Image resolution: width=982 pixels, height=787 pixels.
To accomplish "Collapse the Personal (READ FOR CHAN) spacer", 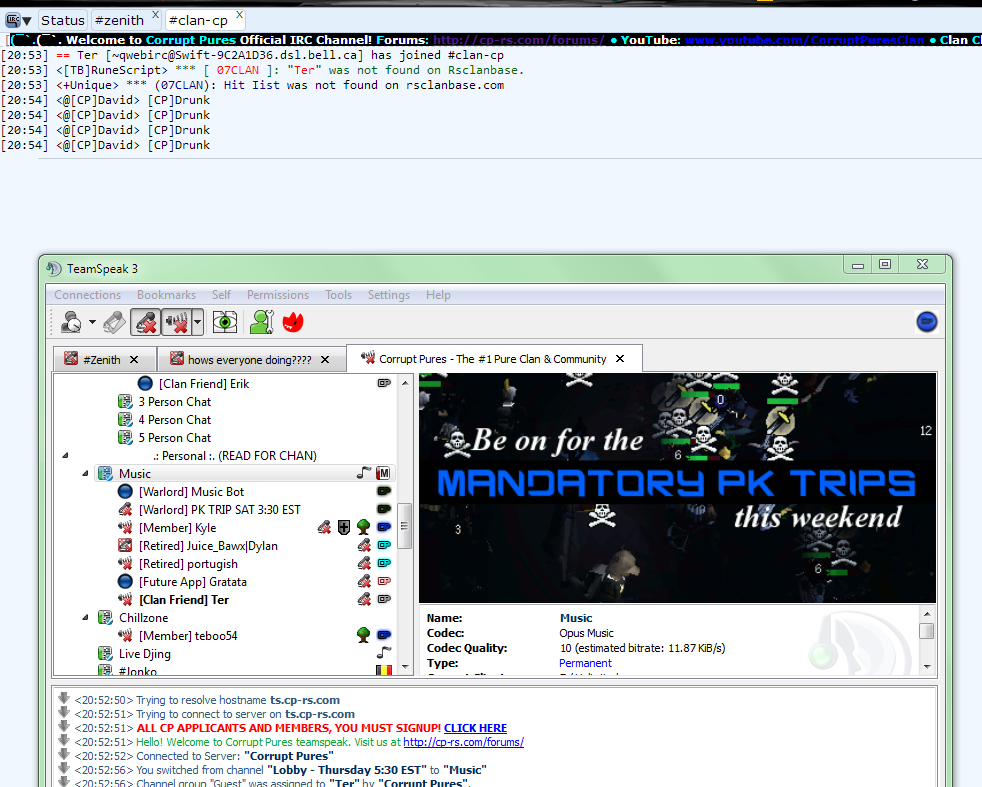I will (x=65, y=456).
